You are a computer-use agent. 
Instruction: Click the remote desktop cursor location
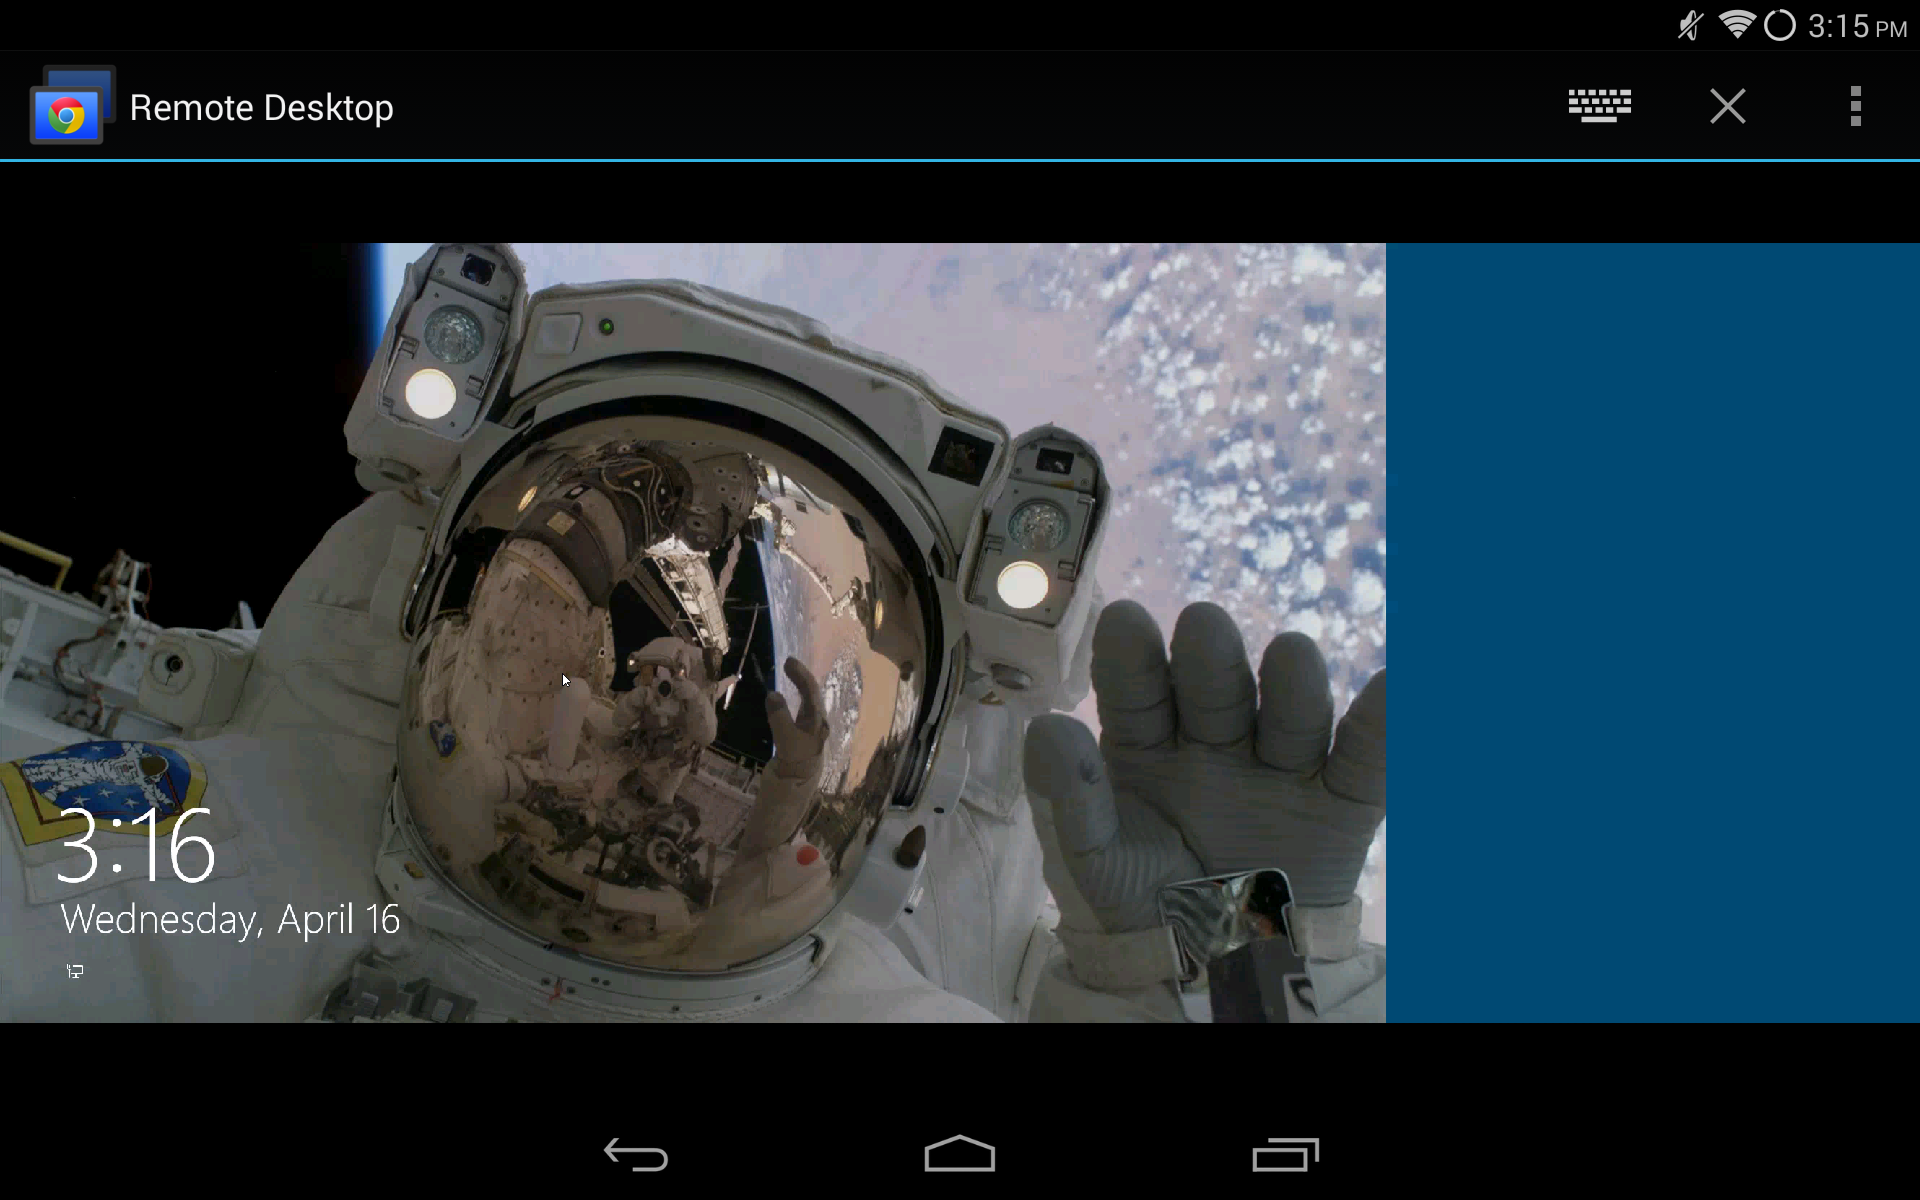[566, 680]
